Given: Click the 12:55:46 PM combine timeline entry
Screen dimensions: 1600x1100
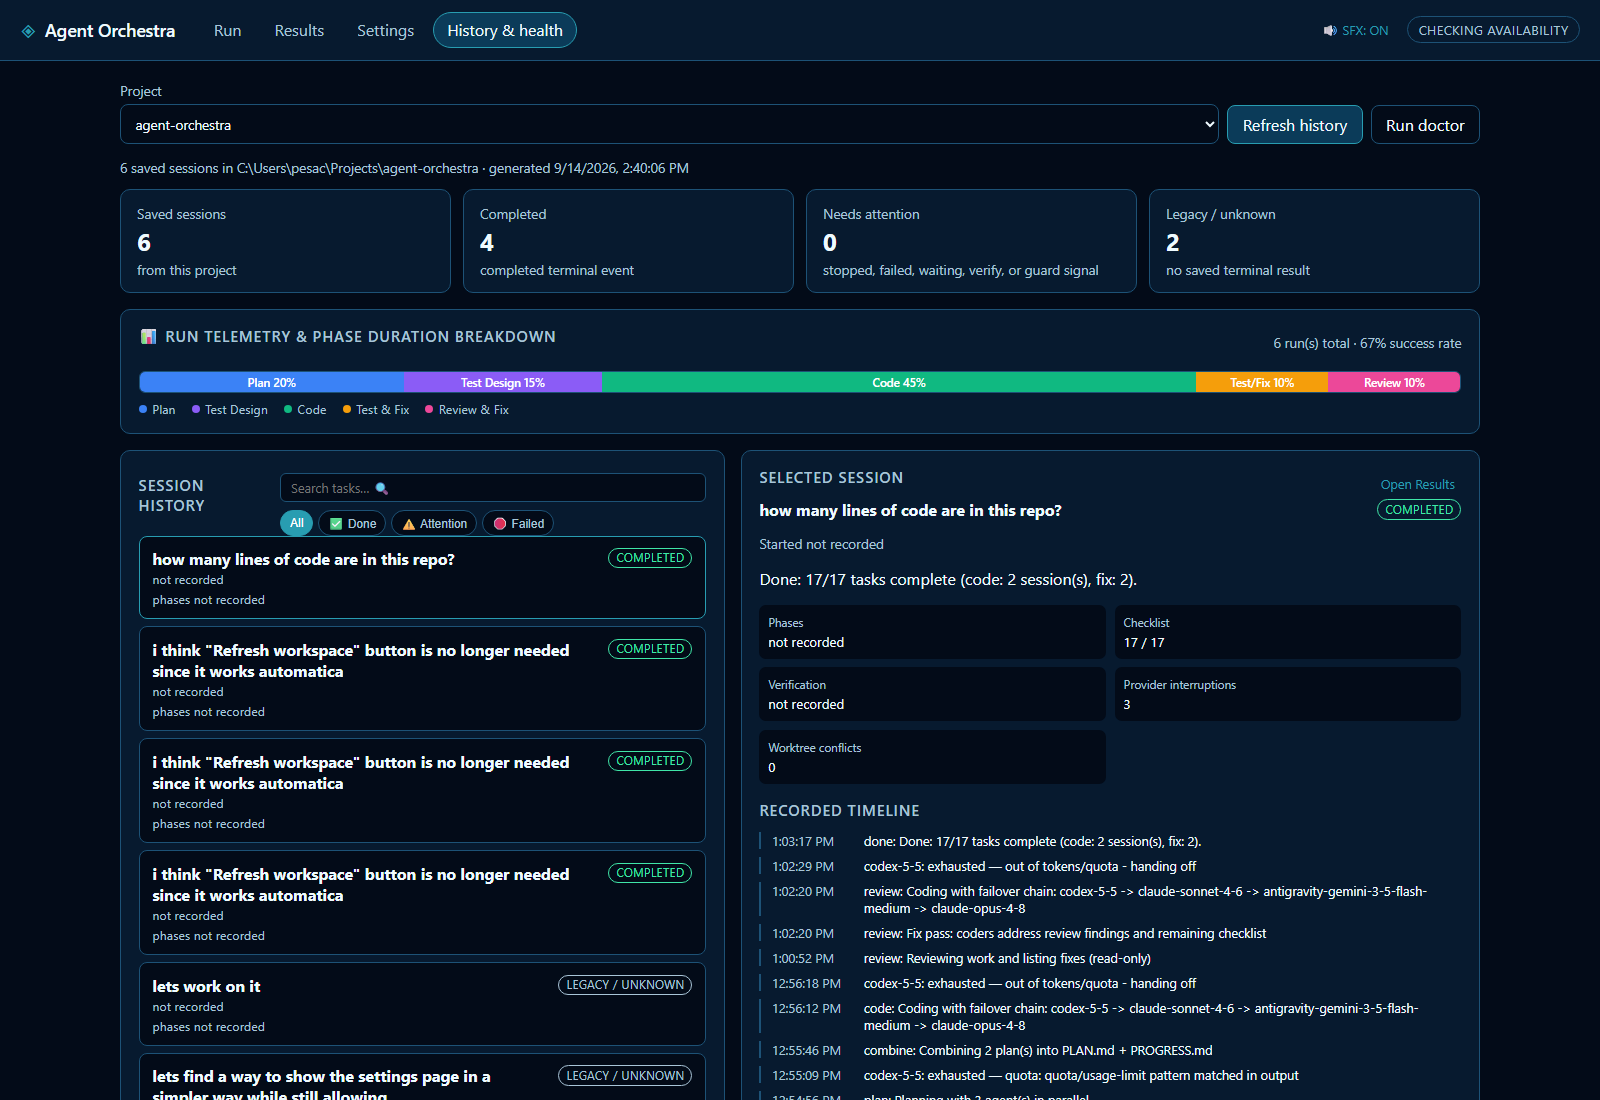Looking at the screenshot, I should pos(1109,1051).
